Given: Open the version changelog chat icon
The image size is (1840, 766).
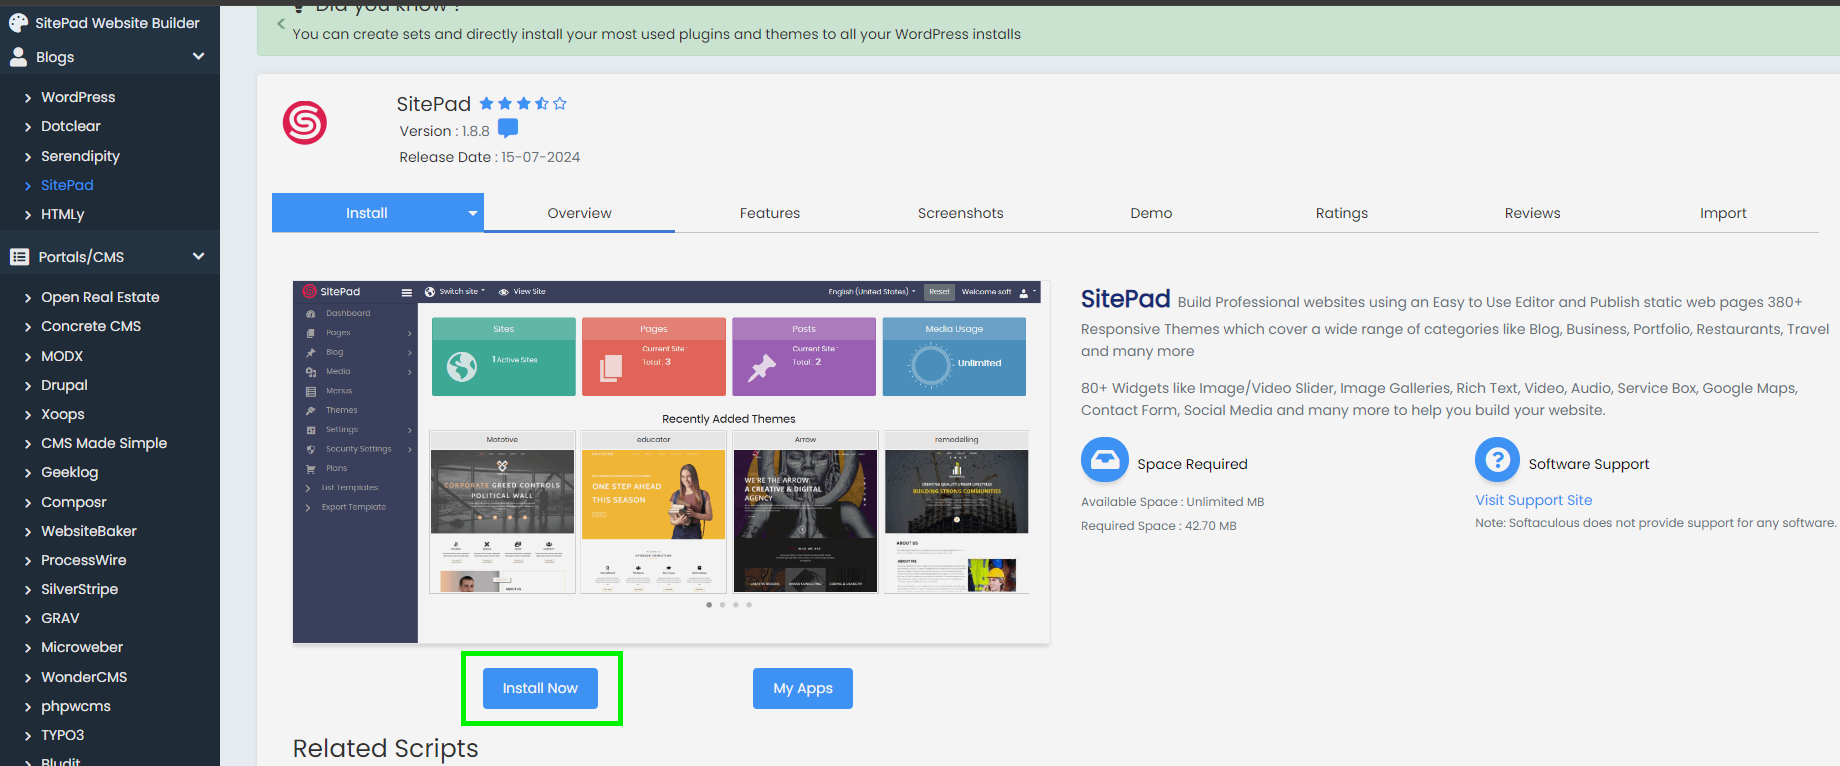Looking at the screenshot, I should point(508,128).
